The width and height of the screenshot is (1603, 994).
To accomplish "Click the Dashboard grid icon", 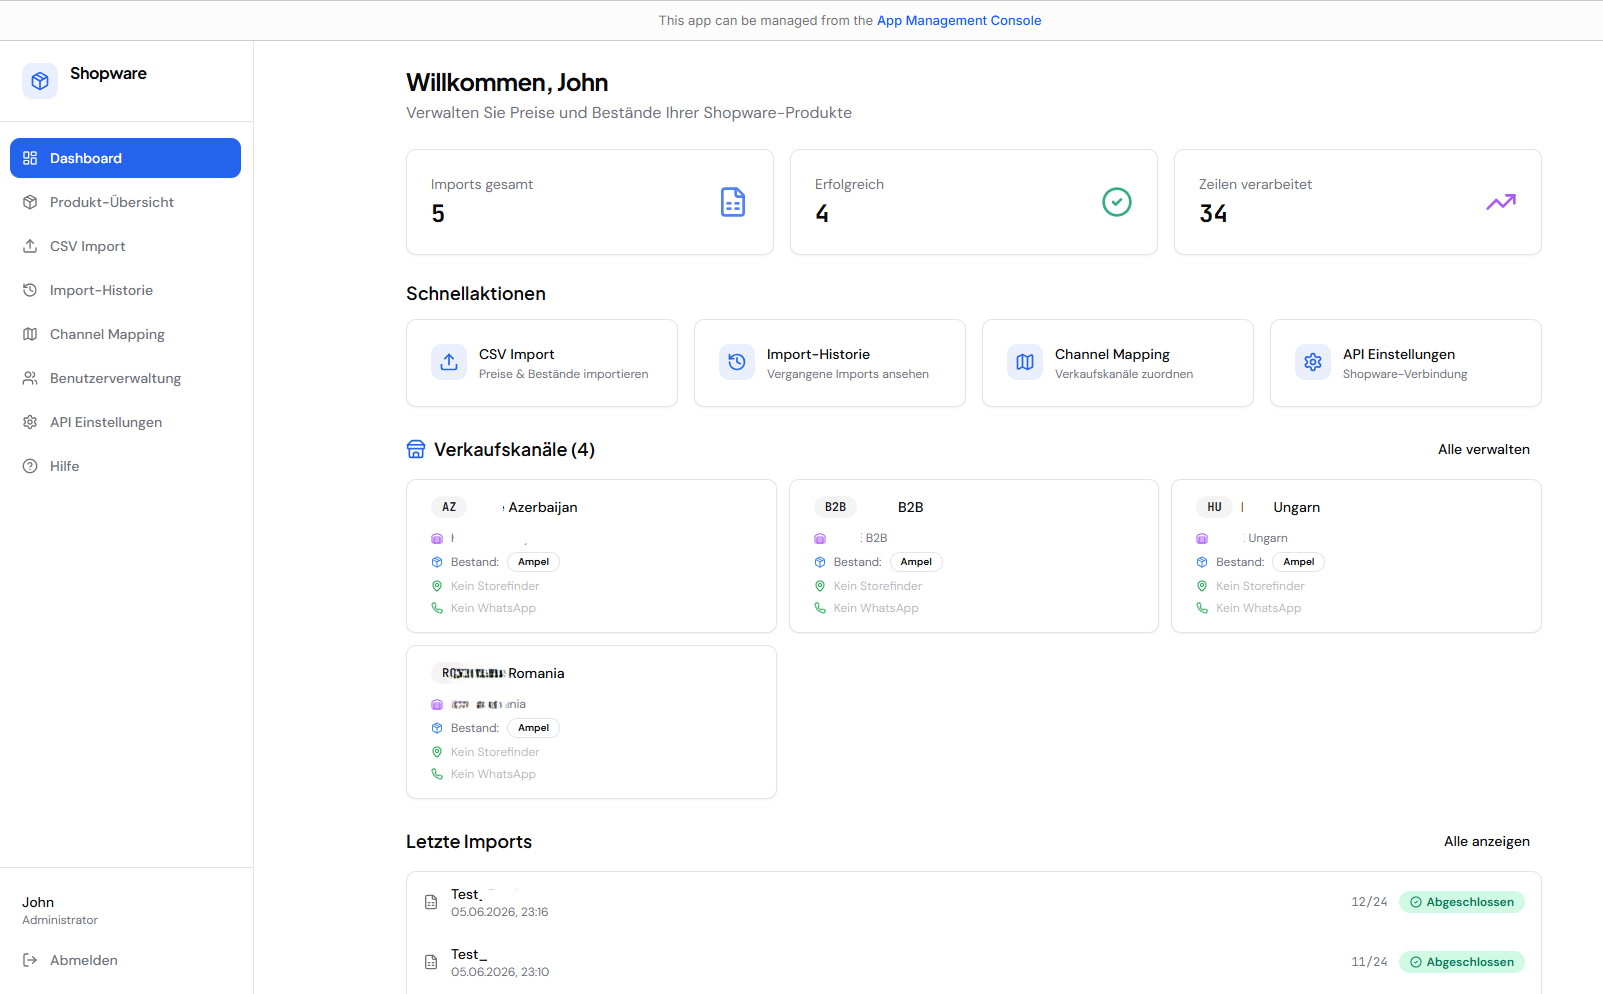I will pyautogui.click(x=30, y=158).
